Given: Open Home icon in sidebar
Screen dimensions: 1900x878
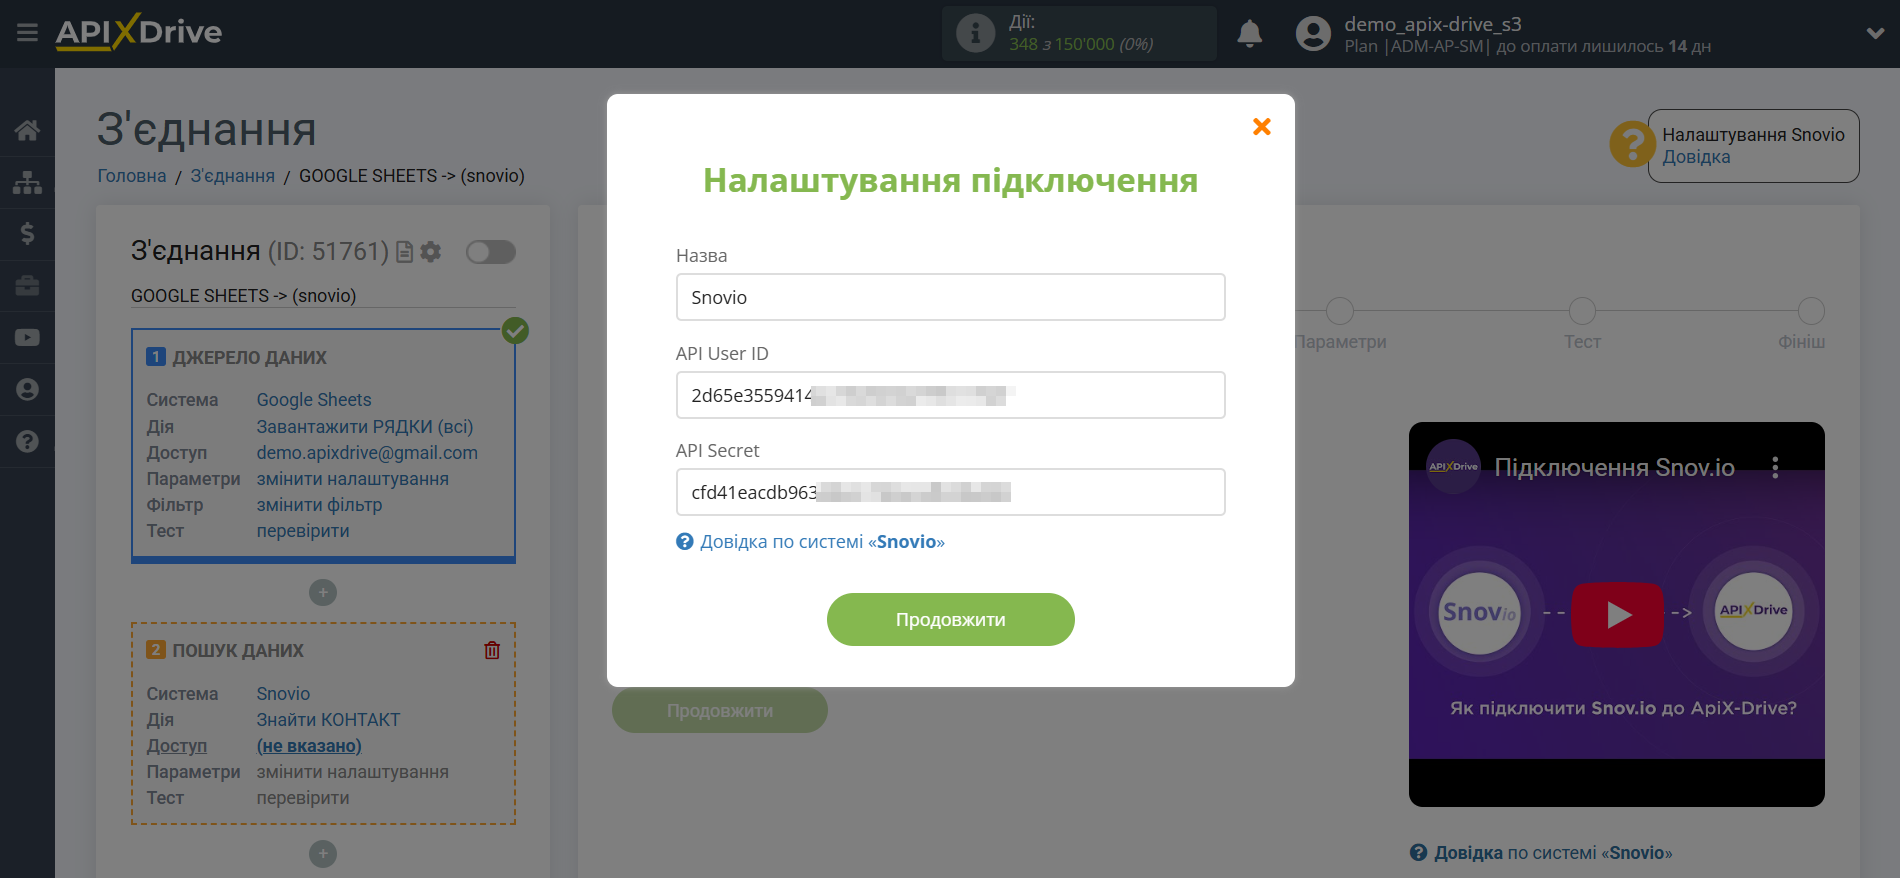Looking at the screenshot, I should click(x=27, y=130).
